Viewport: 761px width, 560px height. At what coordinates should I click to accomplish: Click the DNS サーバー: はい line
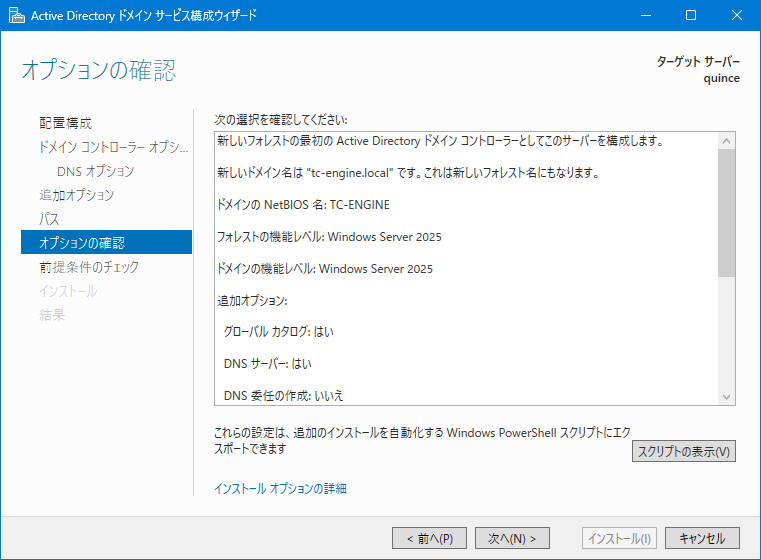click(267, 364)
